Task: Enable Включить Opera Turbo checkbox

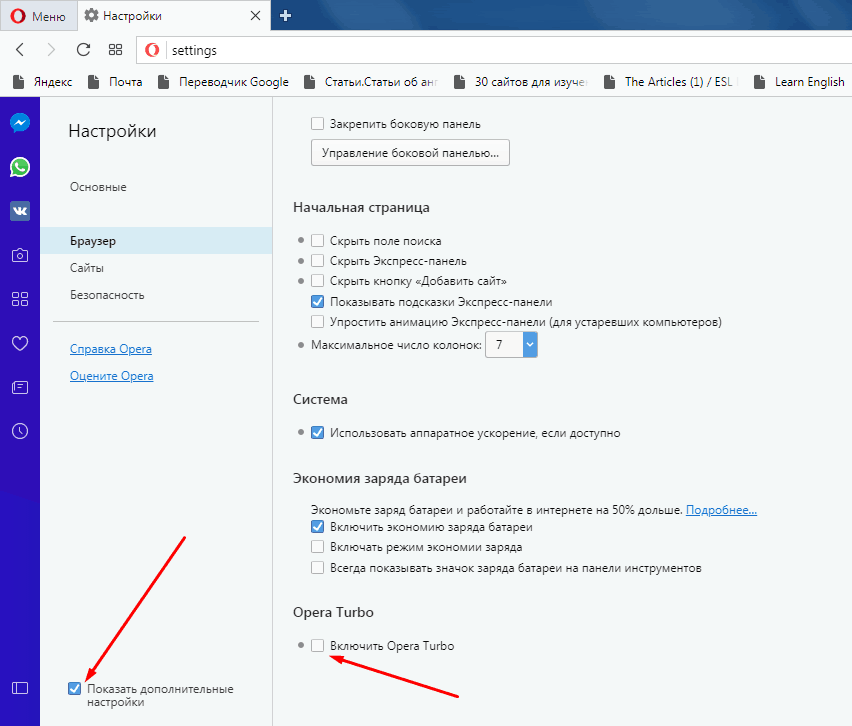Action: pyautogui.click(x=317, y=646)
